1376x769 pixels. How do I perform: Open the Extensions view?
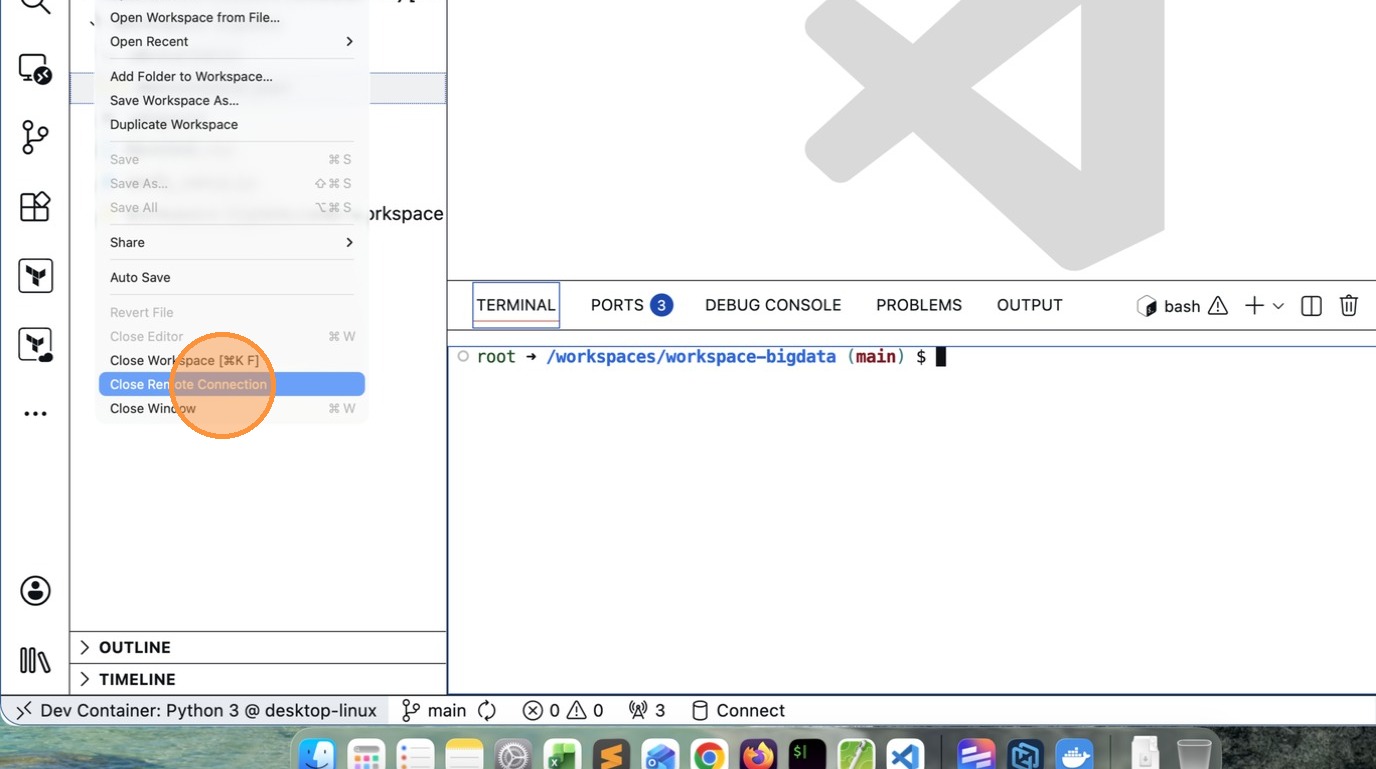35,206
